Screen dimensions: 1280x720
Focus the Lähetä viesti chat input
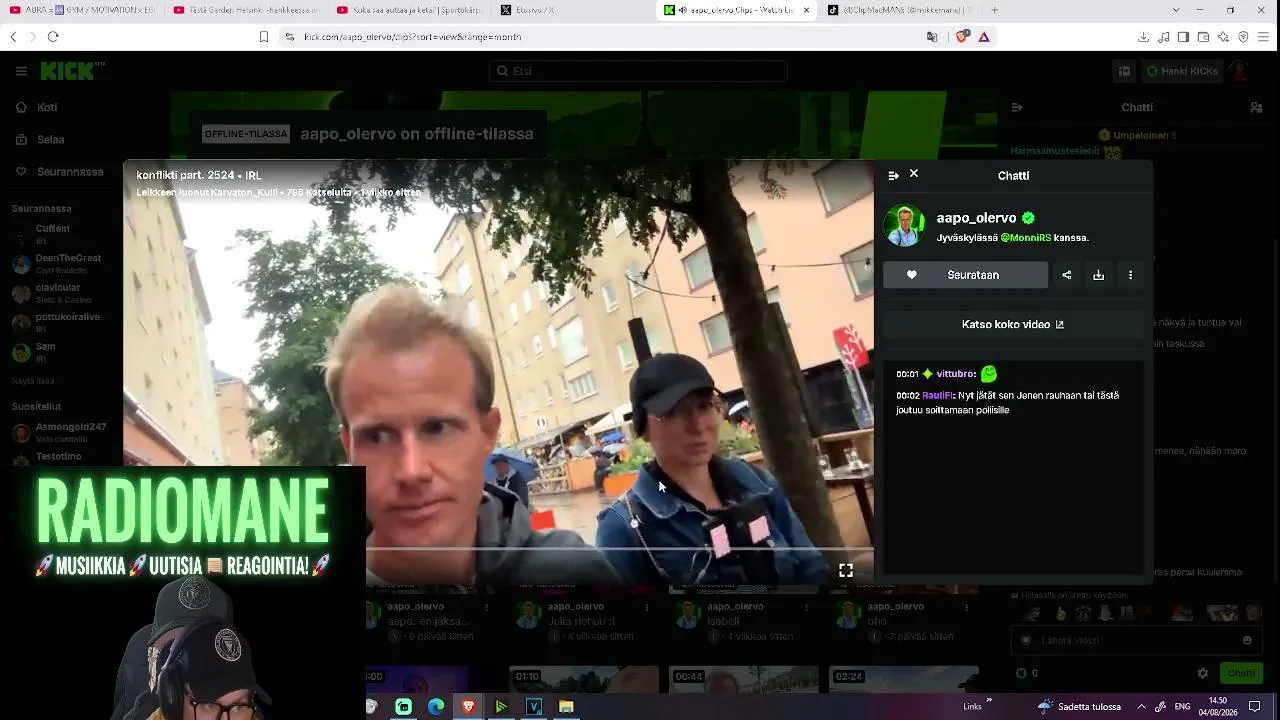pos(1135,640)
